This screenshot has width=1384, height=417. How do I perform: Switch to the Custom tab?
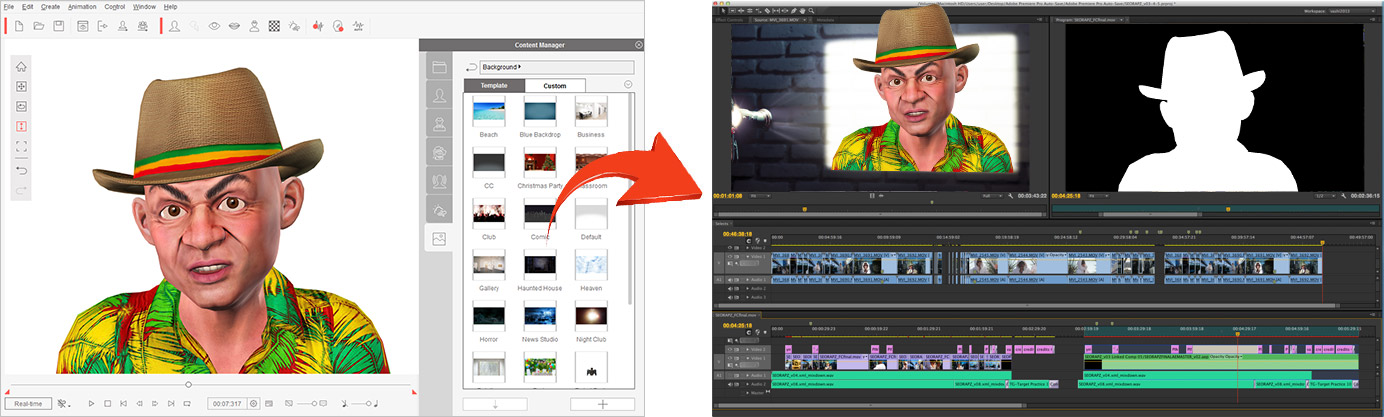(x=554, y=86)
